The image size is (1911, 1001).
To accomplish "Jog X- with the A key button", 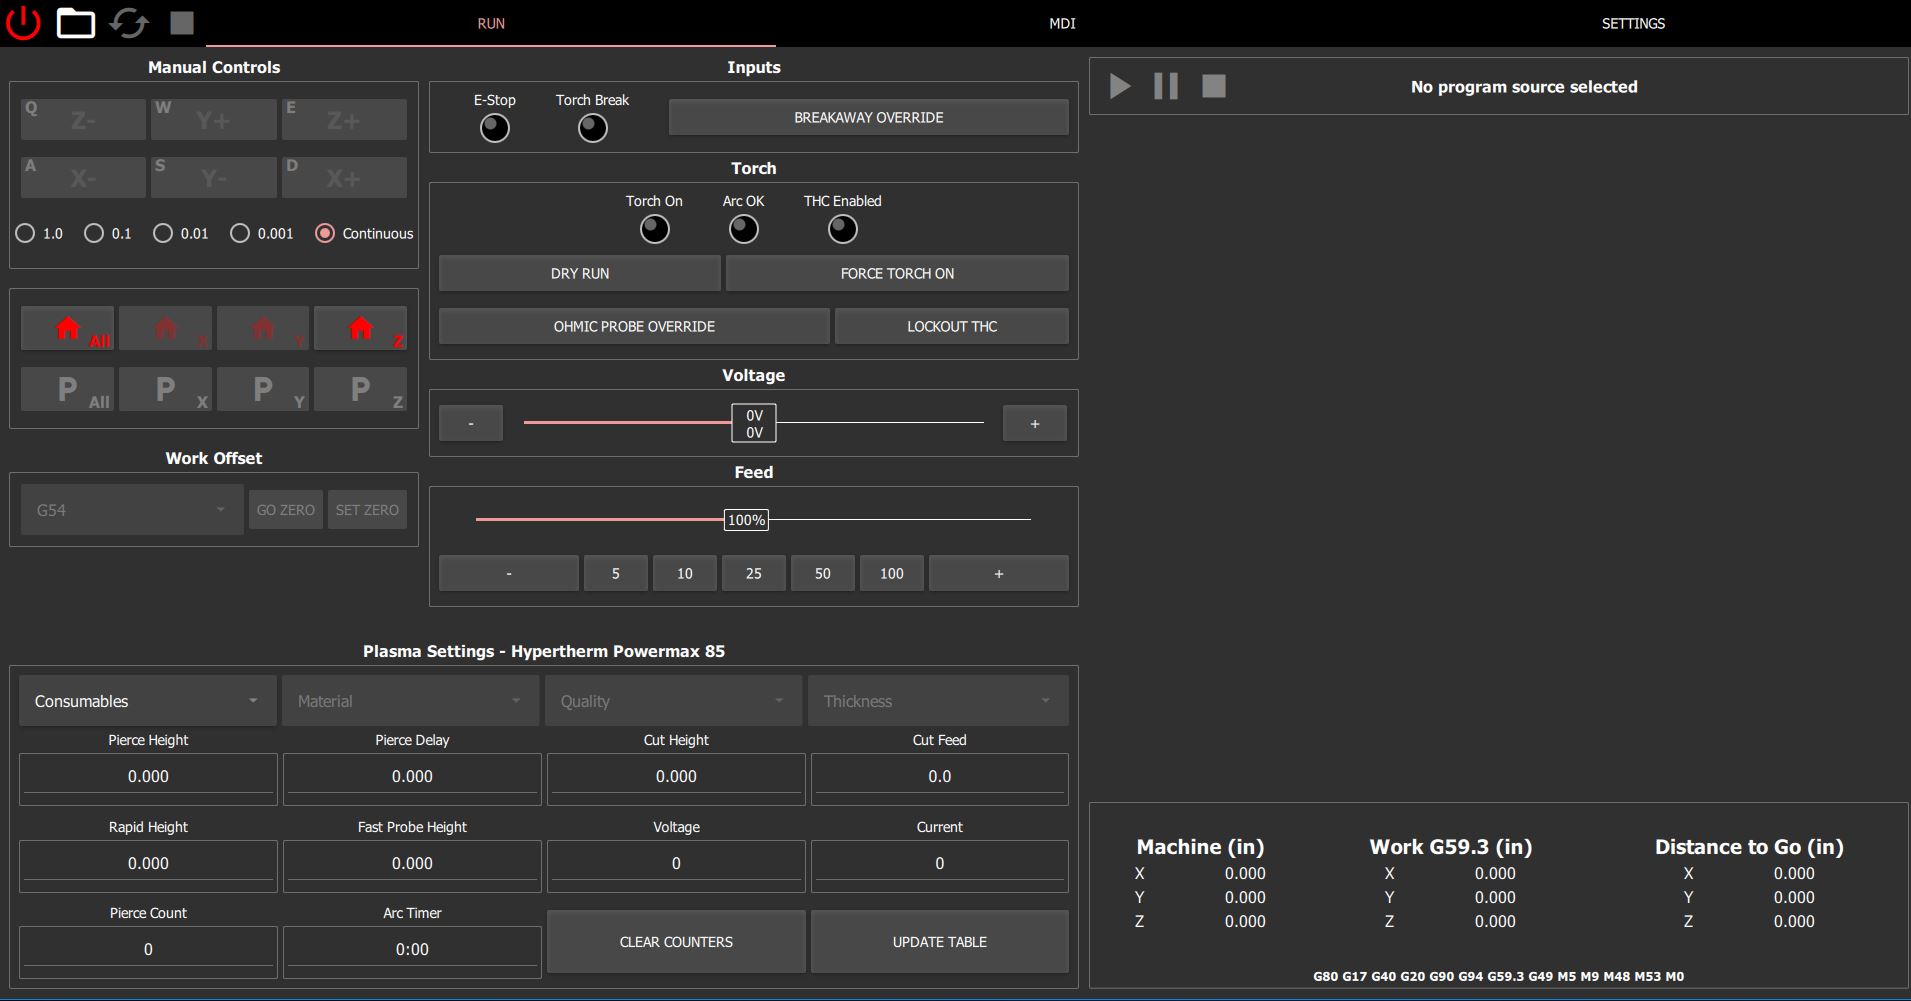I will tap(83, 177).
